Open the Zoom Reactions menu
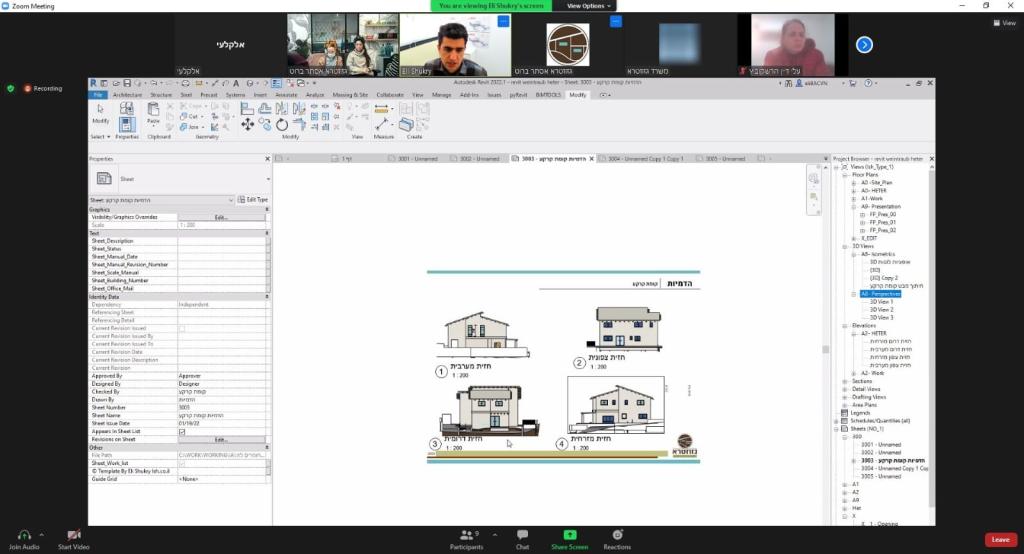The height and width of the screenshot is (554, 1024). click(x=617, y=539)
